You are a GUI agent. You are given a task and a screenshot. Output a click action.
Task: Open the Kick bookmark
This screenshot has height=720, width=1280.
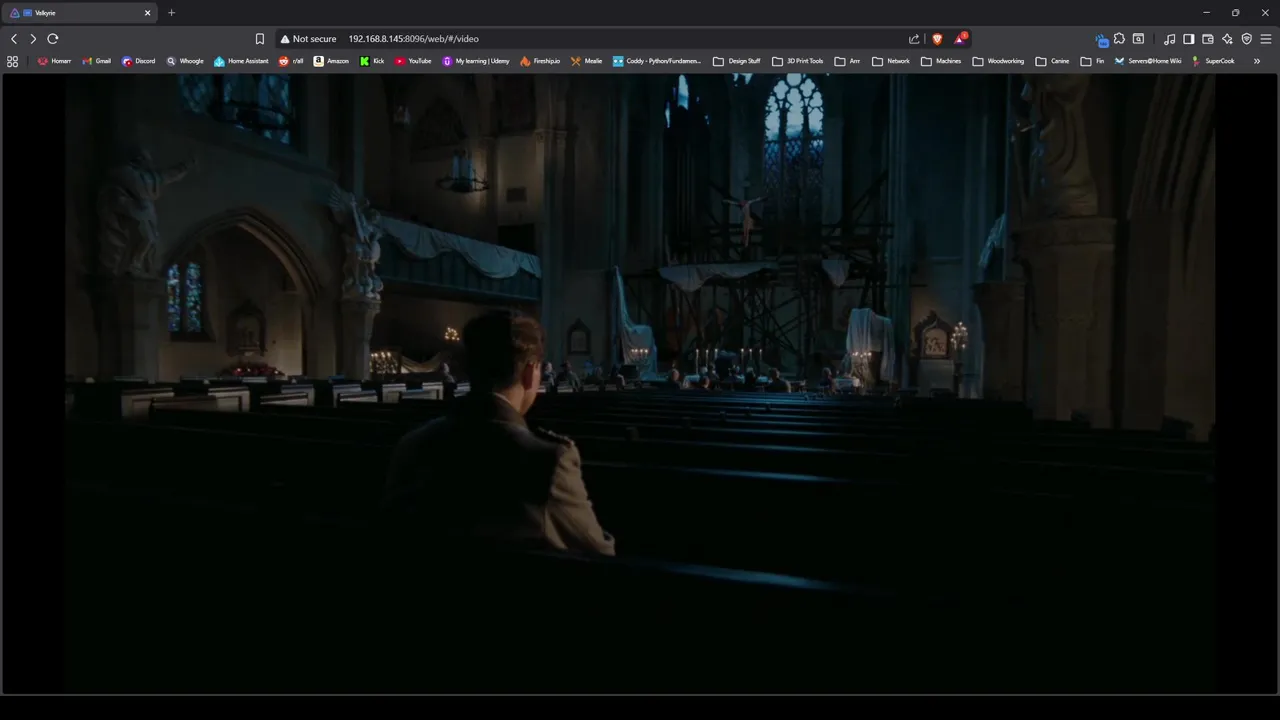click(x=372, y=61)
